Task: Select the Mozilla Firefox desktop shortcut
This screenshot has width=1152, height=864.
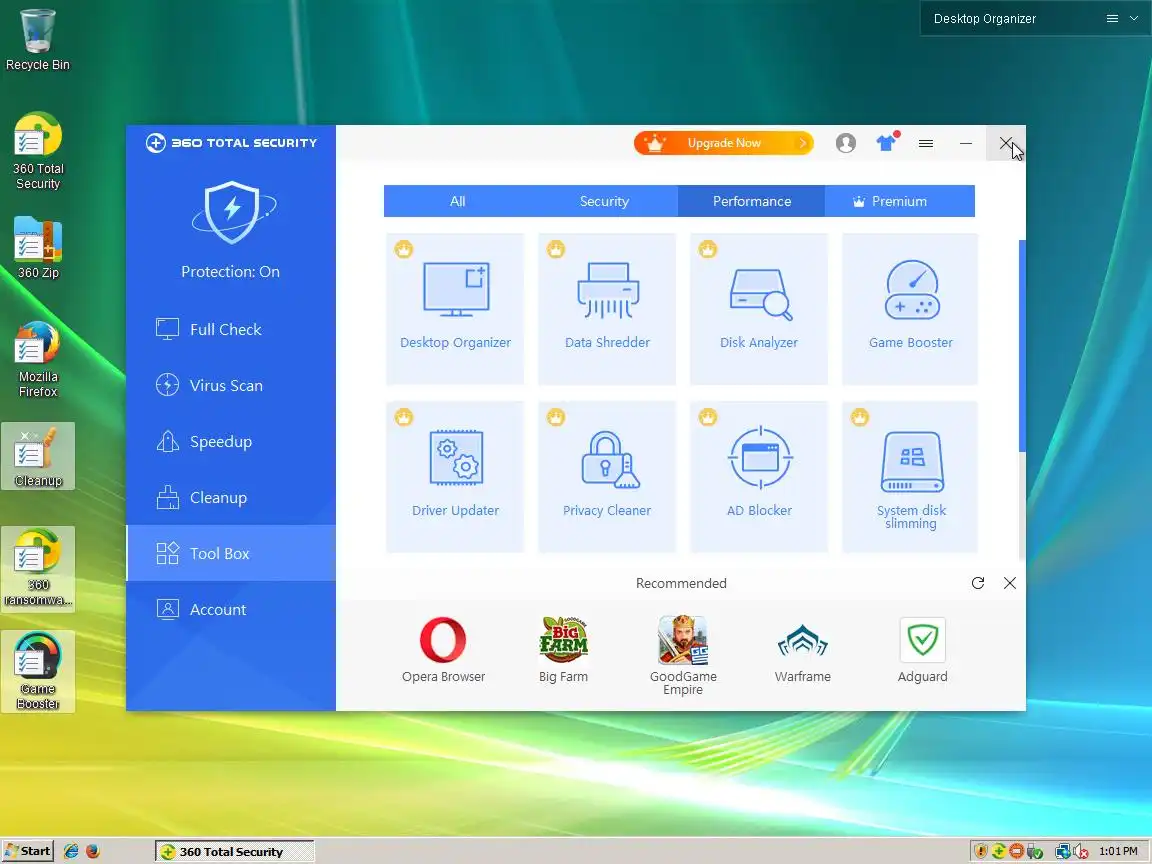Action: click(37, 359)
